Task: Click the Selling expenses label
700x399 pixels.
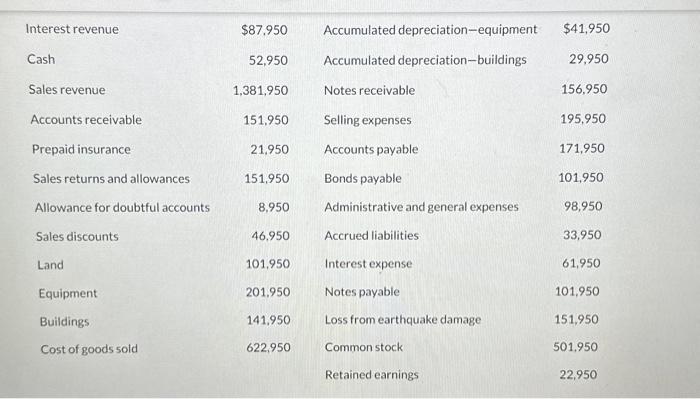Action: pos(367,120)
